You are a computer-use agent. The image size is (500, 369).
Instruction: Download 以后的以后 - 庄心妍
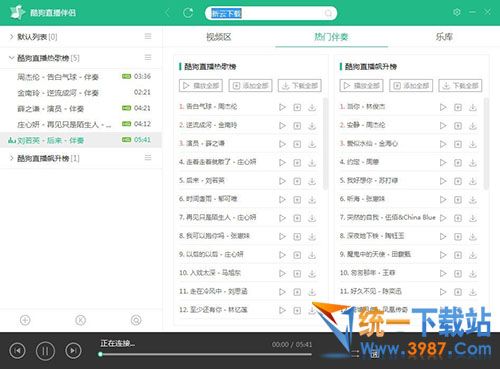(312, 255)
